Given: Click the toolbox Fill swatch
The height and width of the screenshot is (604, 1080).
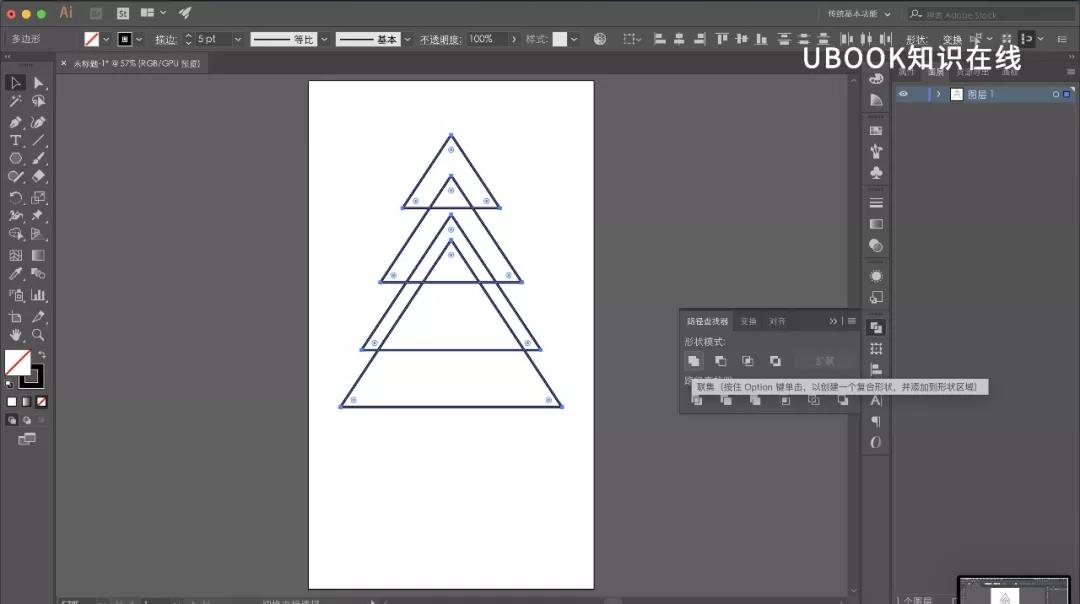Looking at the screenshot, I should 18,362.
